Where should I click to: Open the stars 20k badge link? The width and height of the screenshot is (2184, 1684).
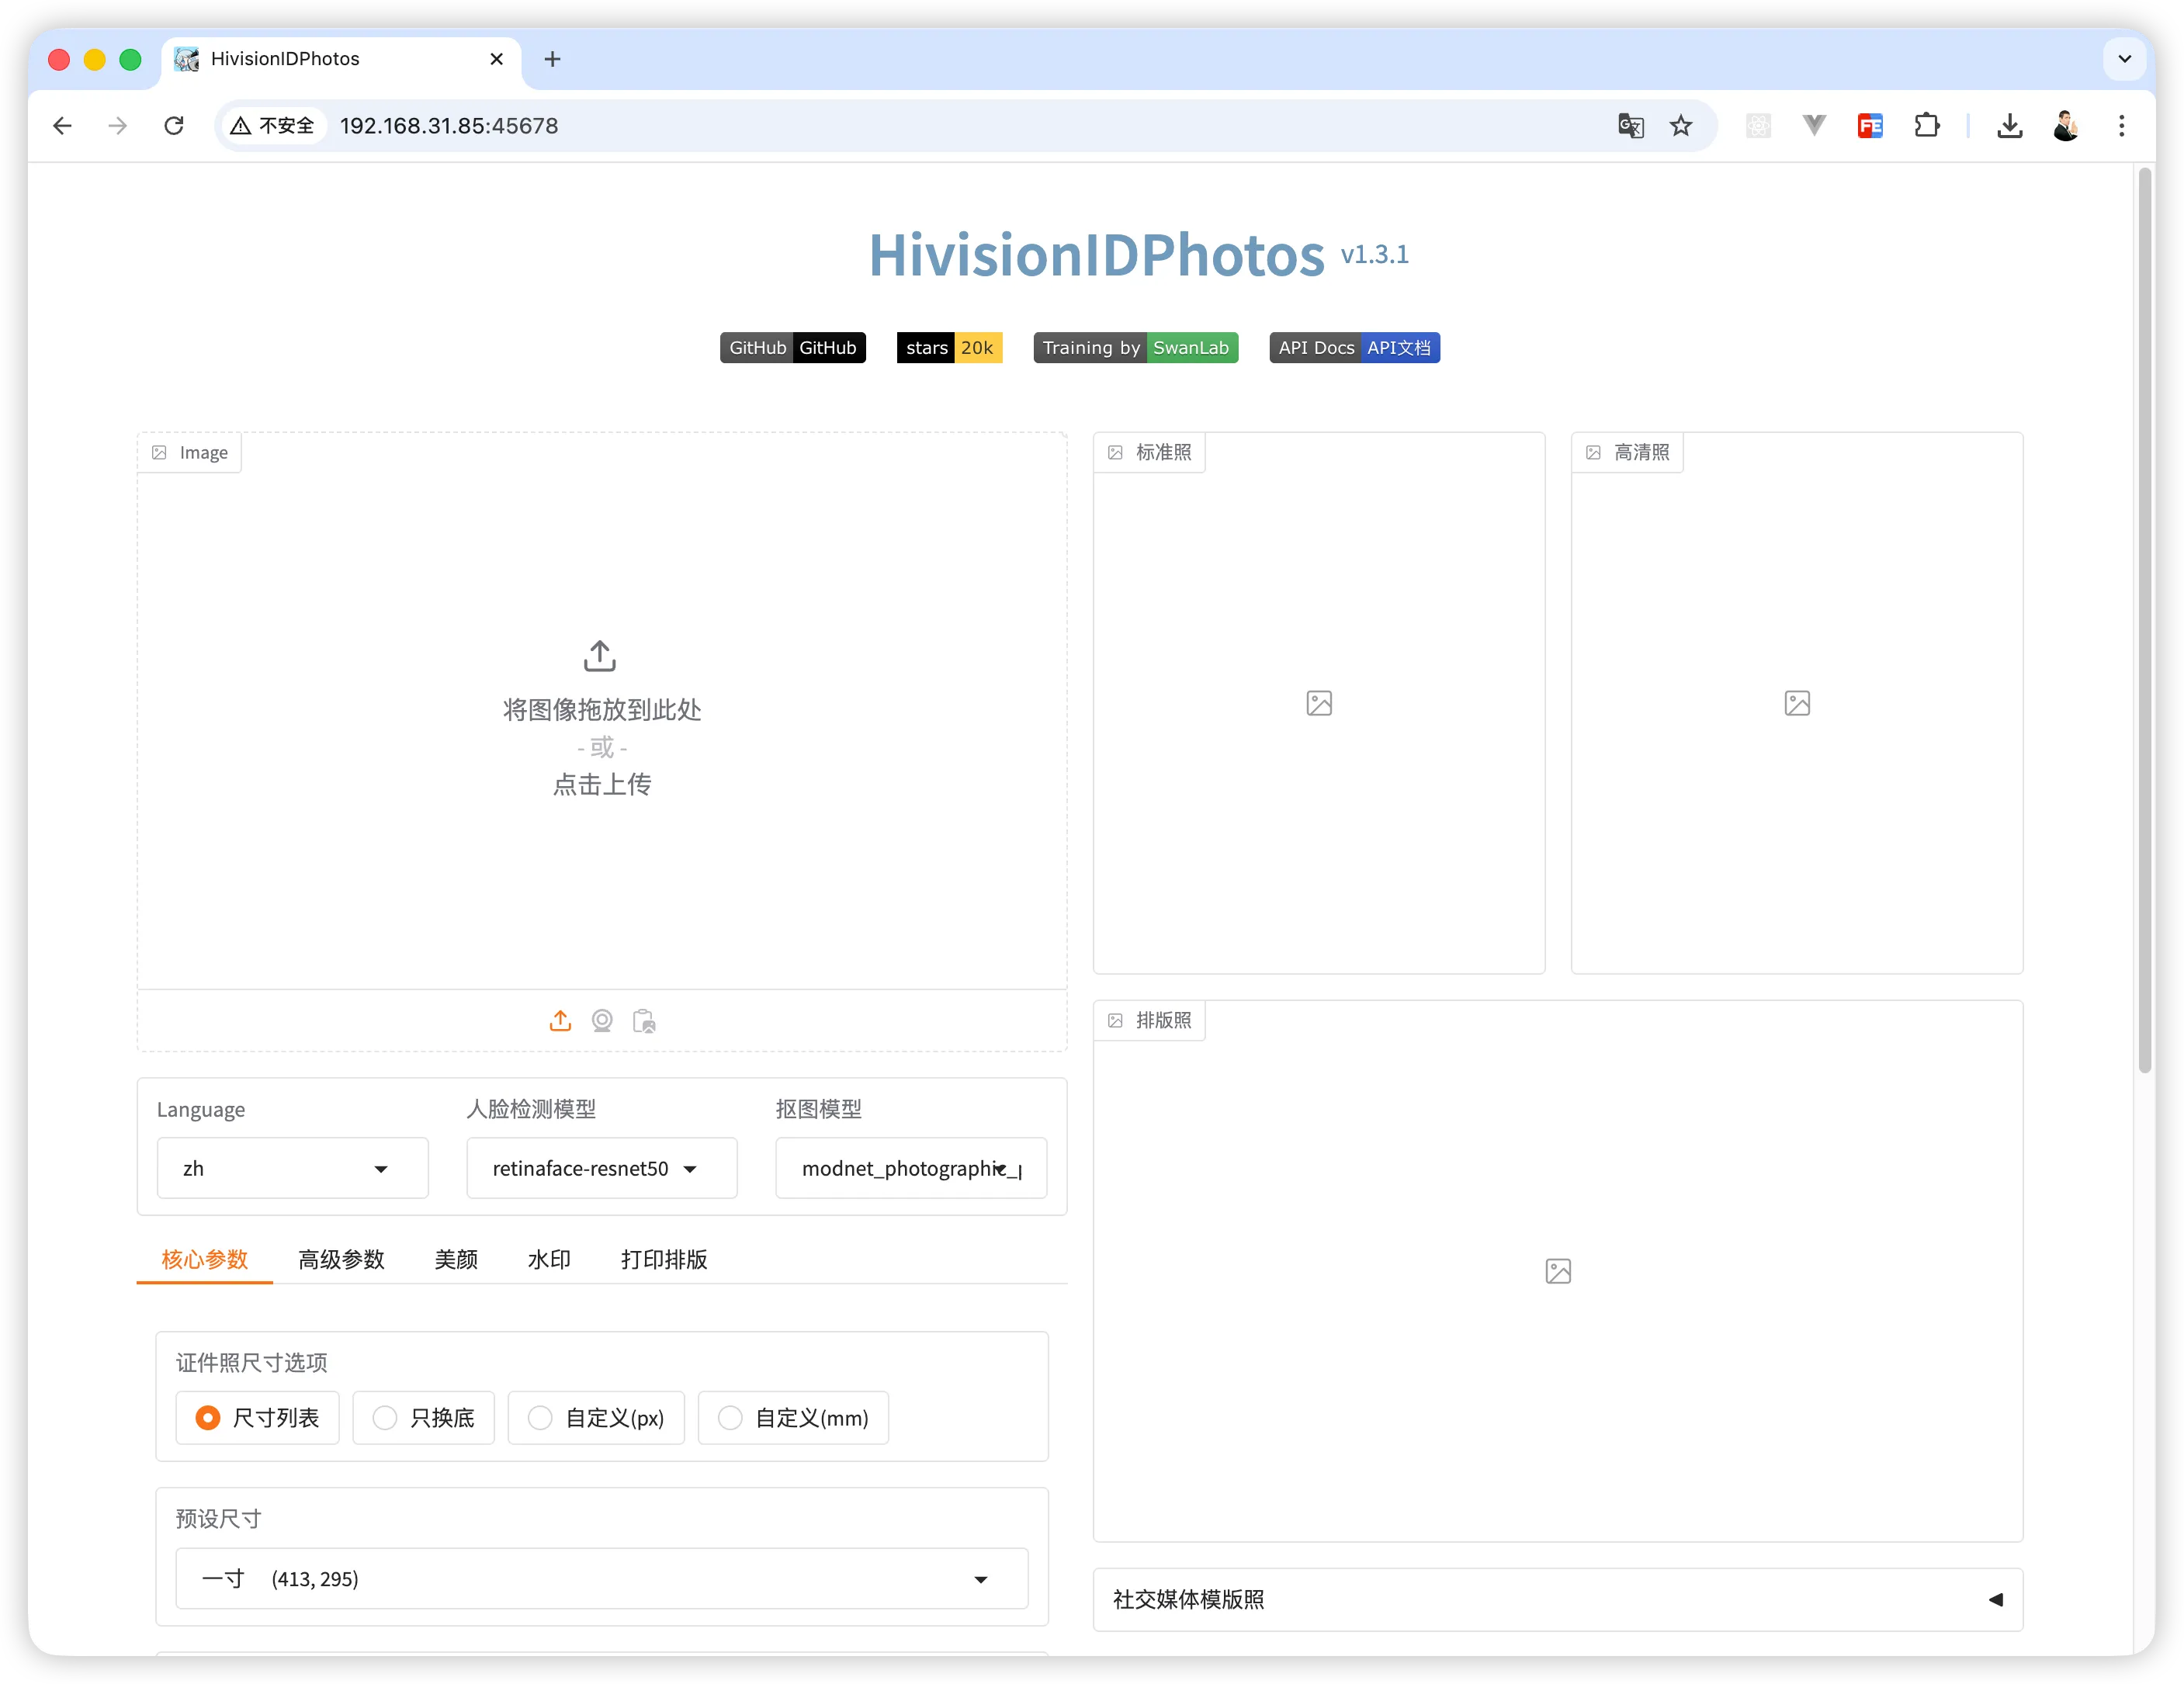[949, 347]
